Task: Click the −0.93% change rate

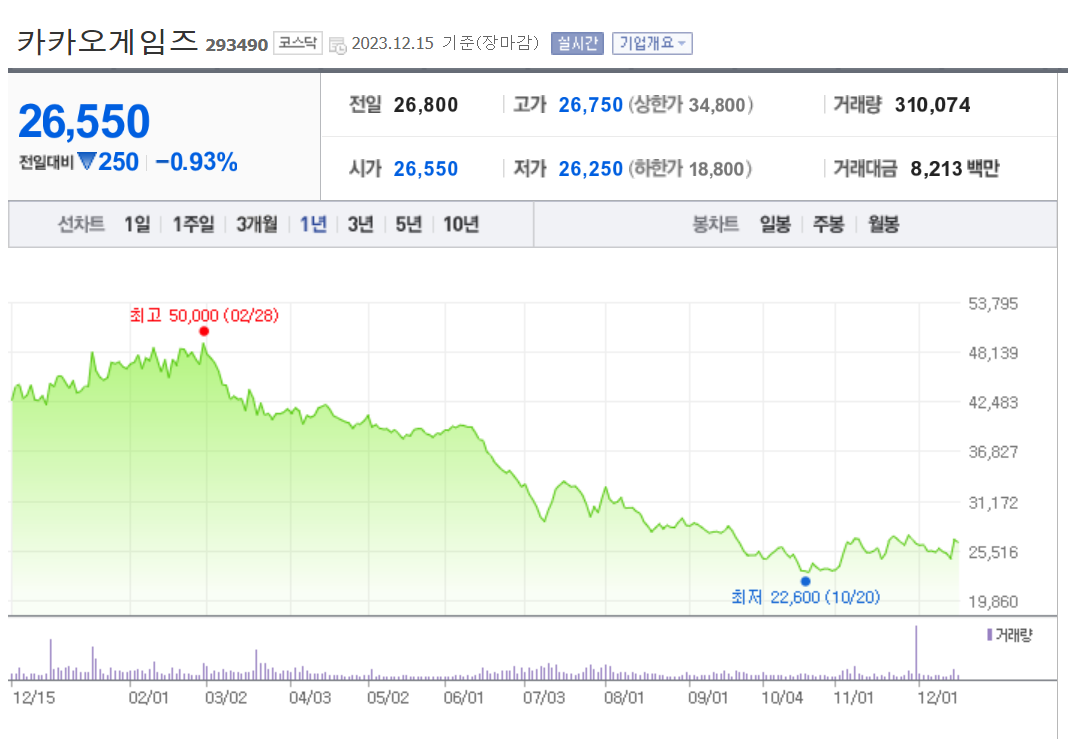Action: click(196, 162)
